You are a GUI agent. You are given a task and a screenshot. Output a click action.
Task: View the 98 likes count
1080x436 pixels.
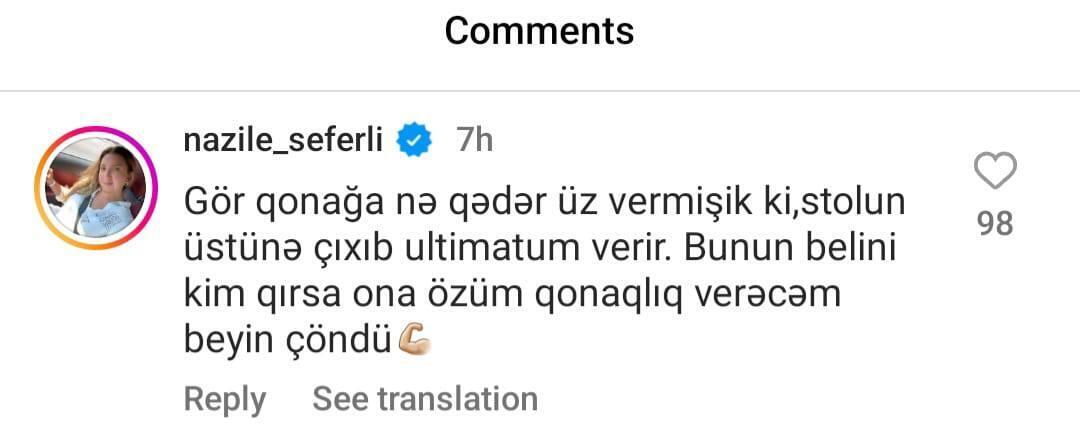[995, 223]
